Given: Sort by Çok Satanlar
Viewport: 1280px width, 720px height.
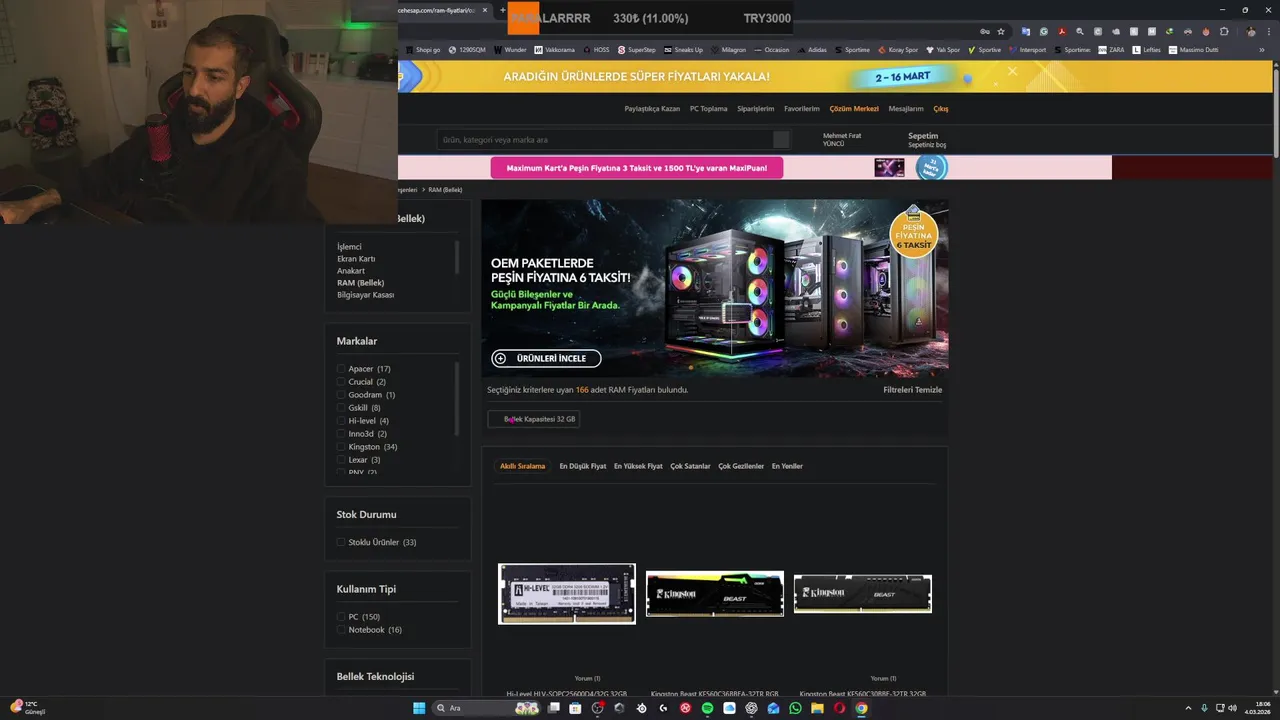Looking at the screenshot, I should [x=690, y=466].
